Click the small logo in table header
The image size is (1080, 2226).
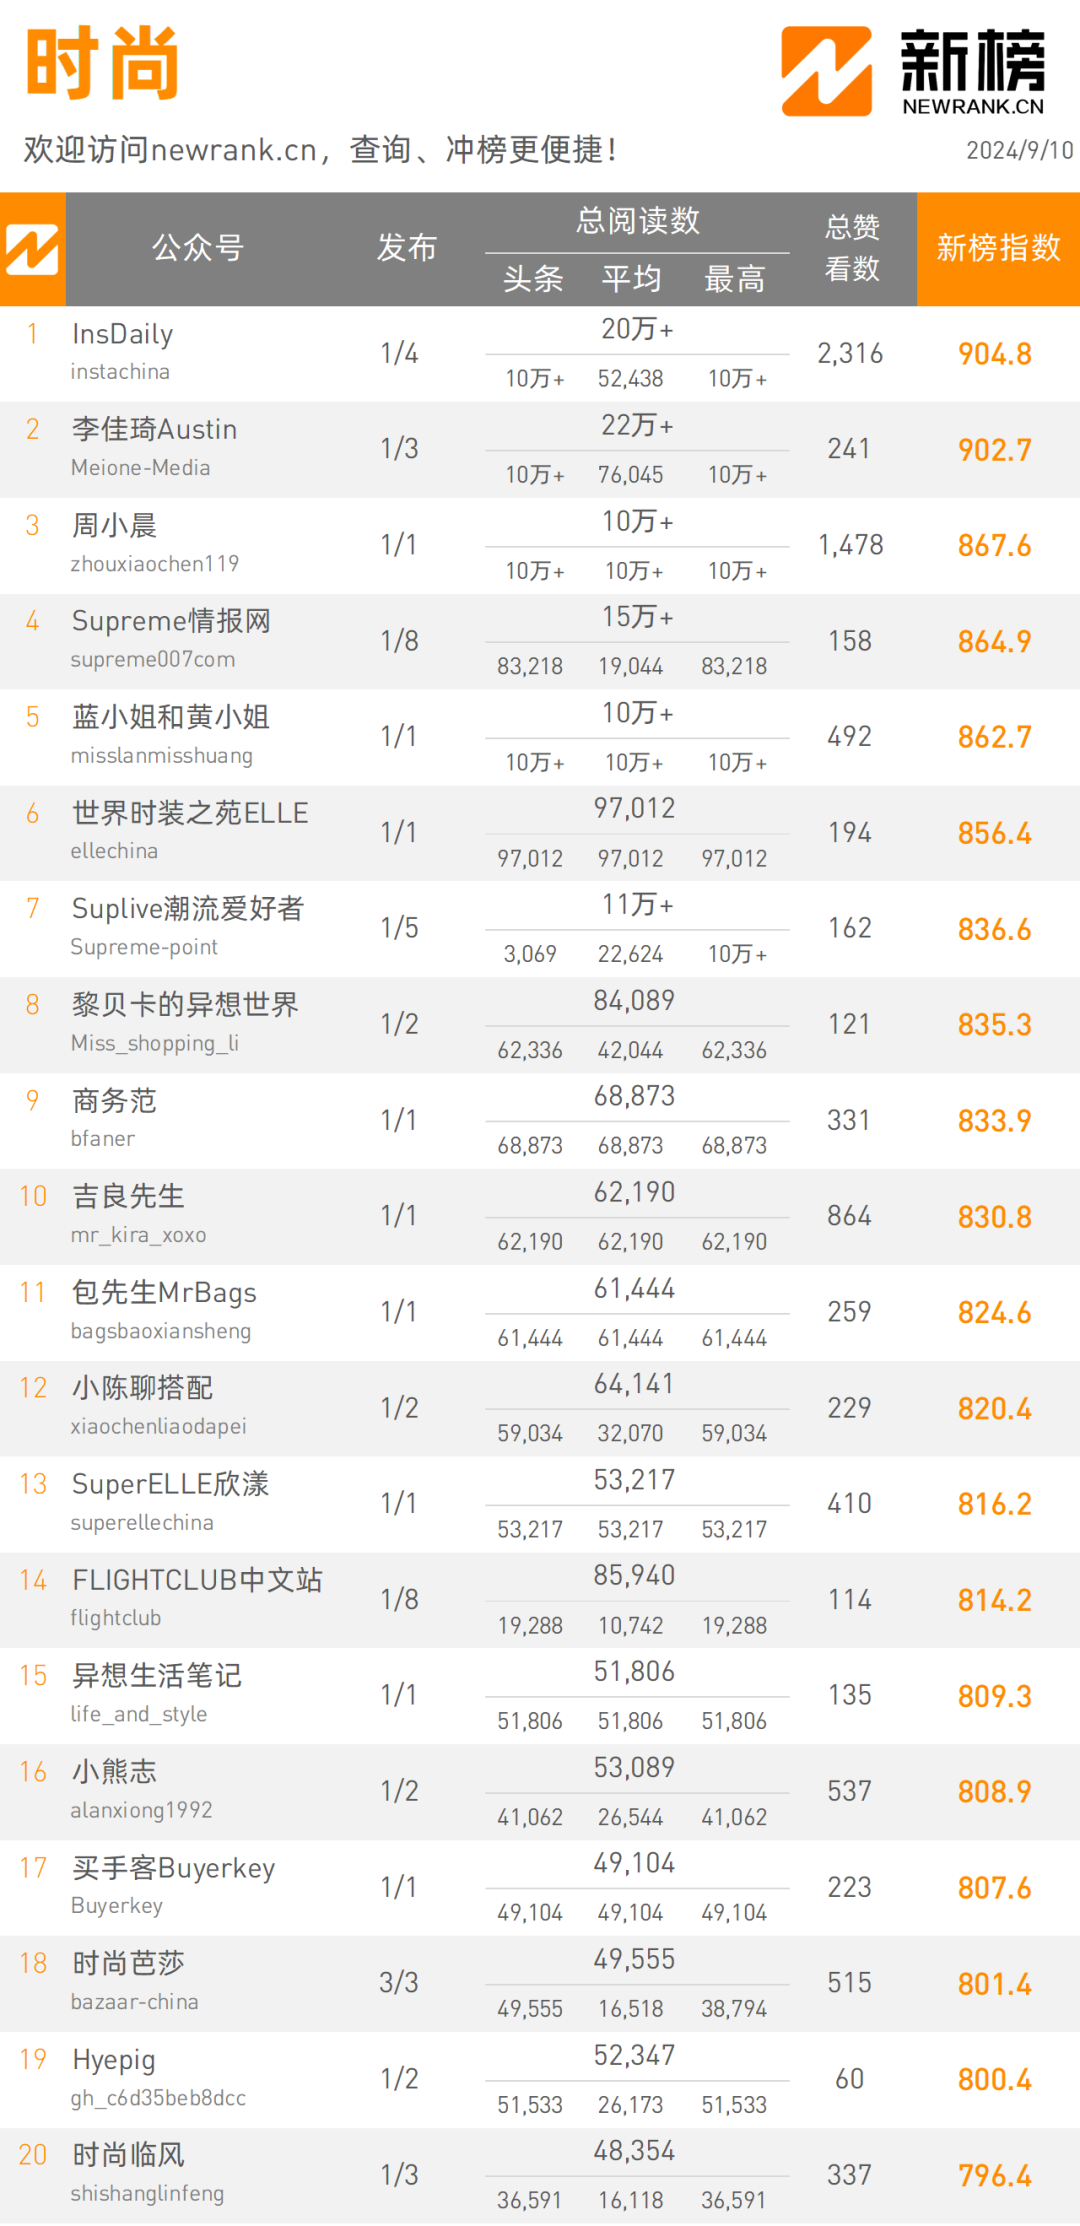(x=32, y=249)
